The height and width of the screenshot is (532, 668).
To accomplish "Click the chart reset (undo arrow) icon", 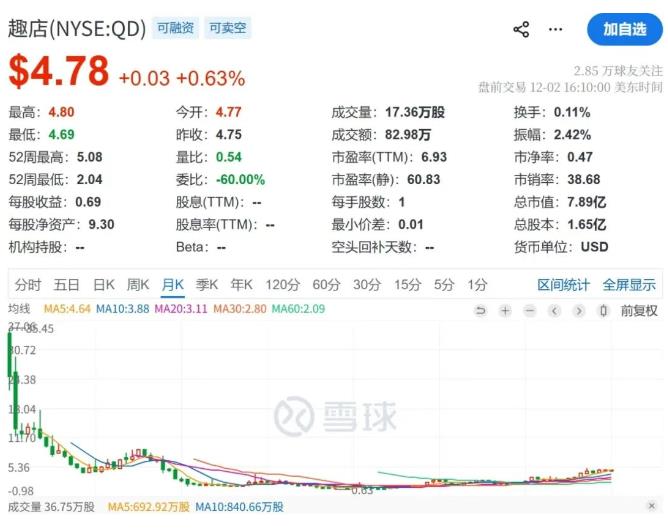I will (x=480, y=310).
